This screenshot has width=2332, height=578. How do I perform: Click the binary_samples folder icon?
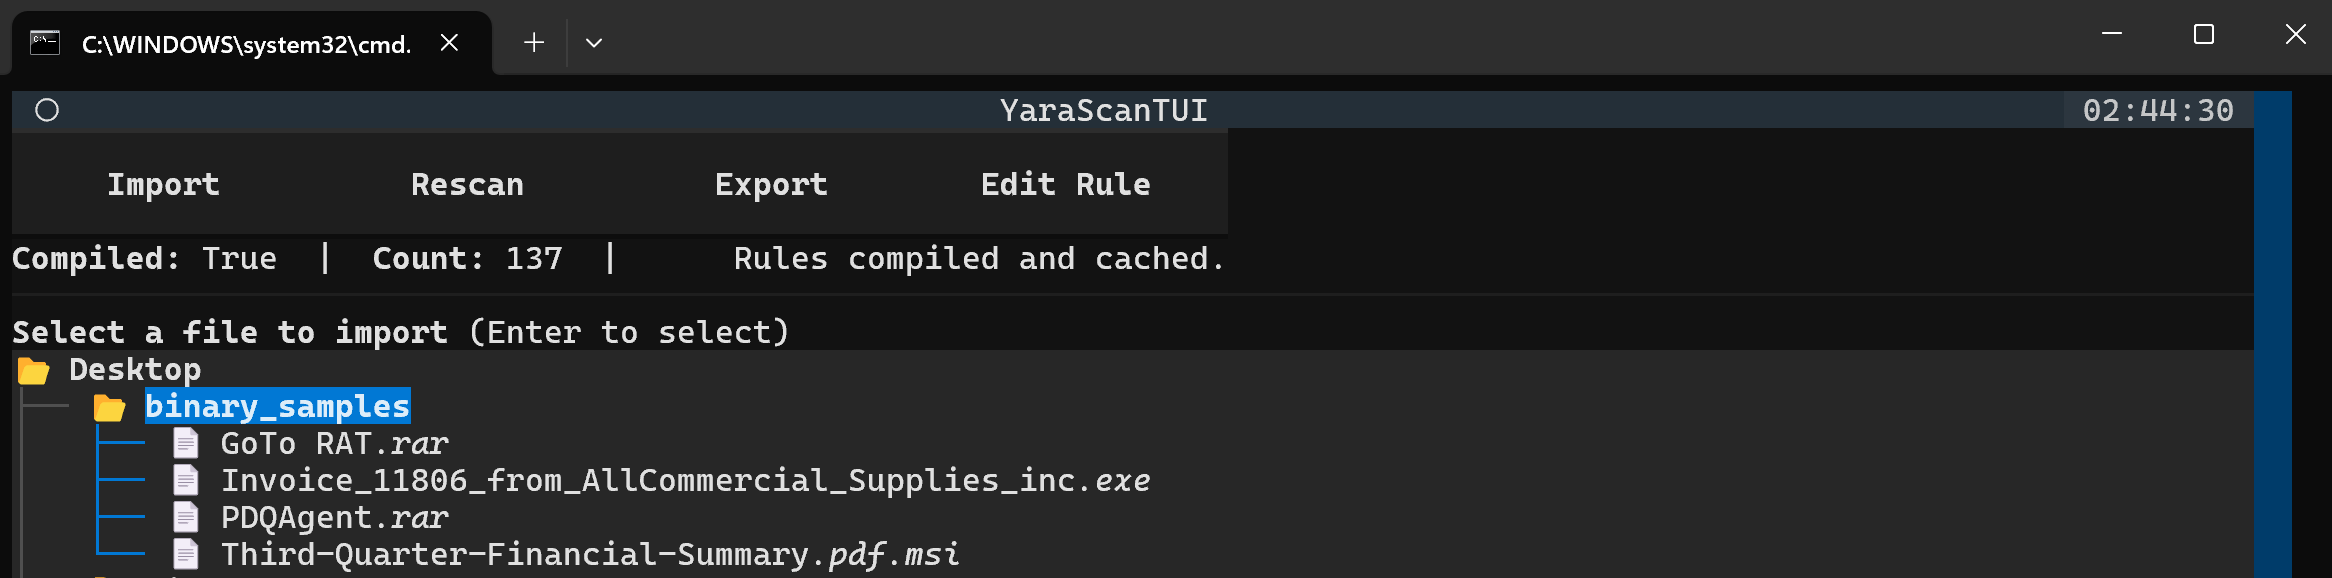[x=109, y=408]
